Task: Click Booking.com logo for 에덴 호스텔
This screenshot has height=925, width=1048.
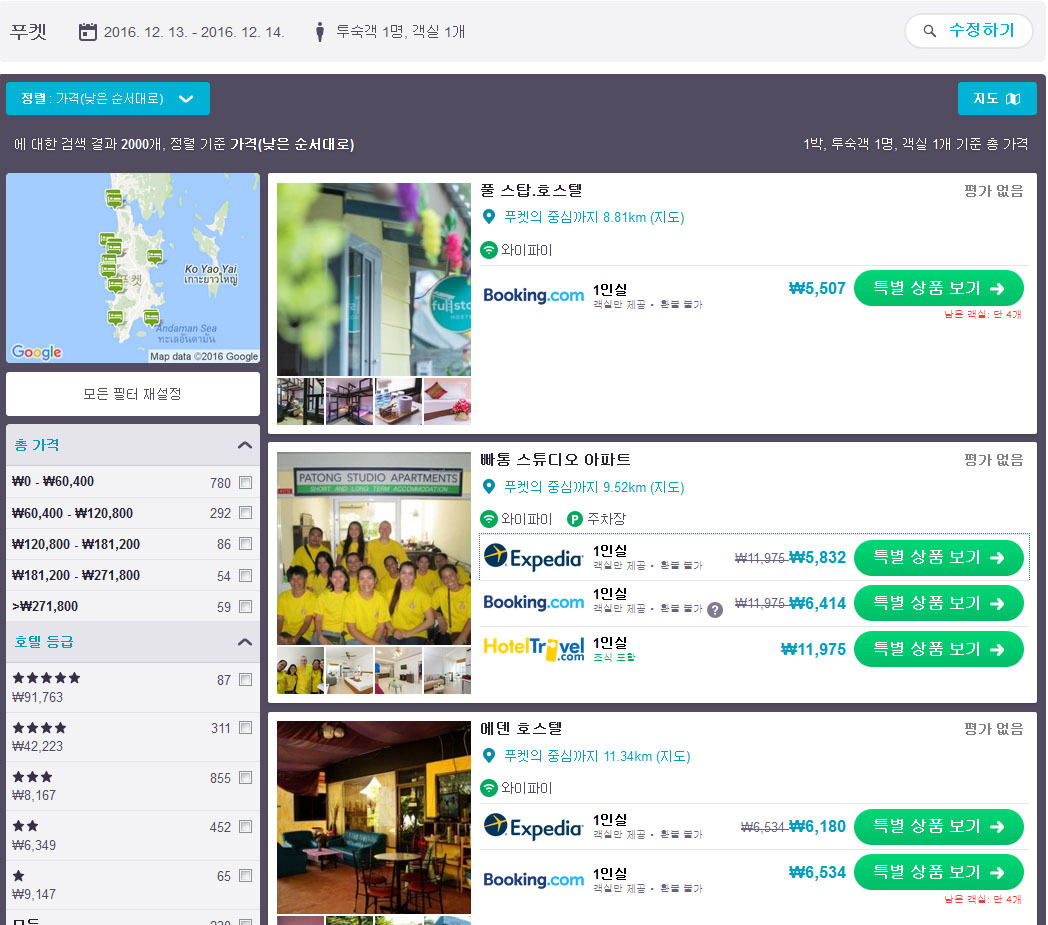Action: (x=533, y=880)
